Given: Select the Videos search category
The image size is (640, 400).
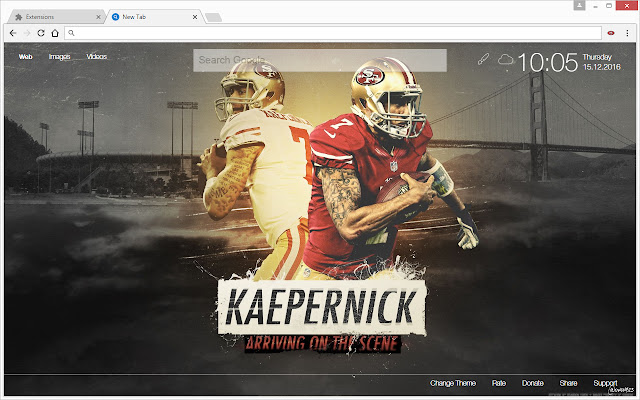Looking at the screenshot, I should 96,57.
